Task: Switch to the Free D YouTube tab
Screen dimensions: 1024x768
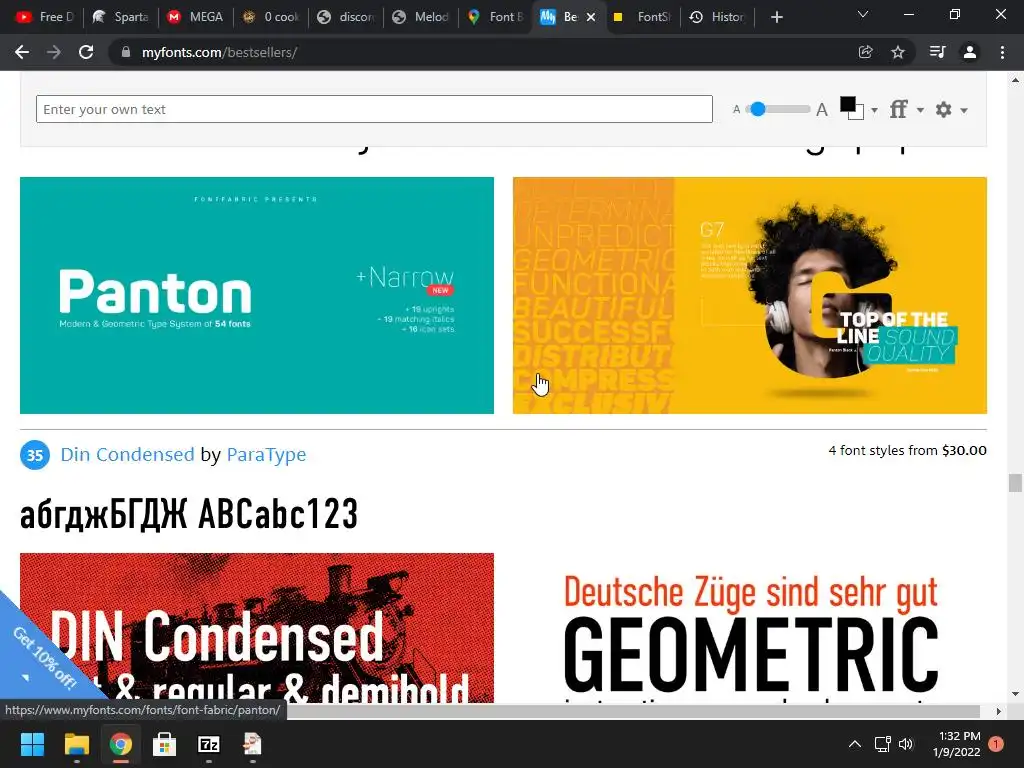Action: [44, 17]
